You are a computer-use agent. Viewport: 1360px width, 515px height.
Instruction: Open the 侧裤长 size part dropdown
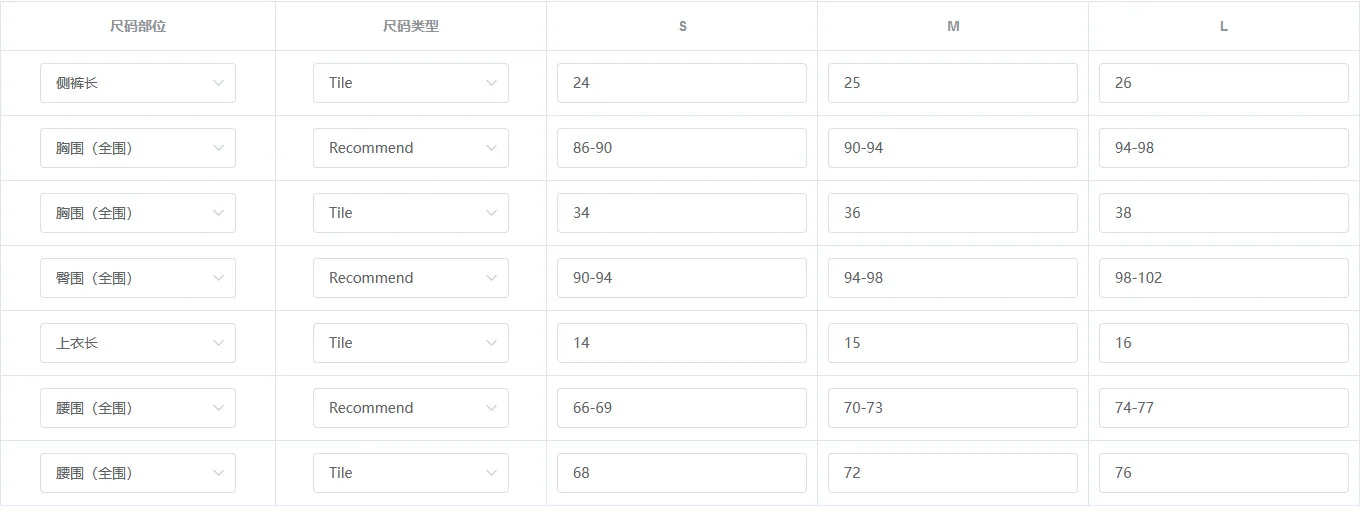point(138,83)
